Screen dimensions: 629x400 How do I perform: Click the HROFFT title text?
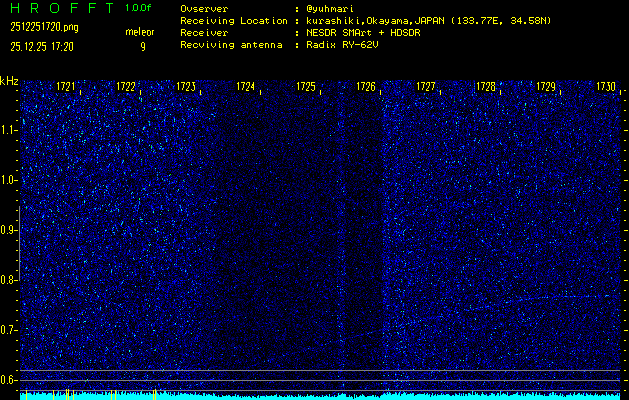62,8
